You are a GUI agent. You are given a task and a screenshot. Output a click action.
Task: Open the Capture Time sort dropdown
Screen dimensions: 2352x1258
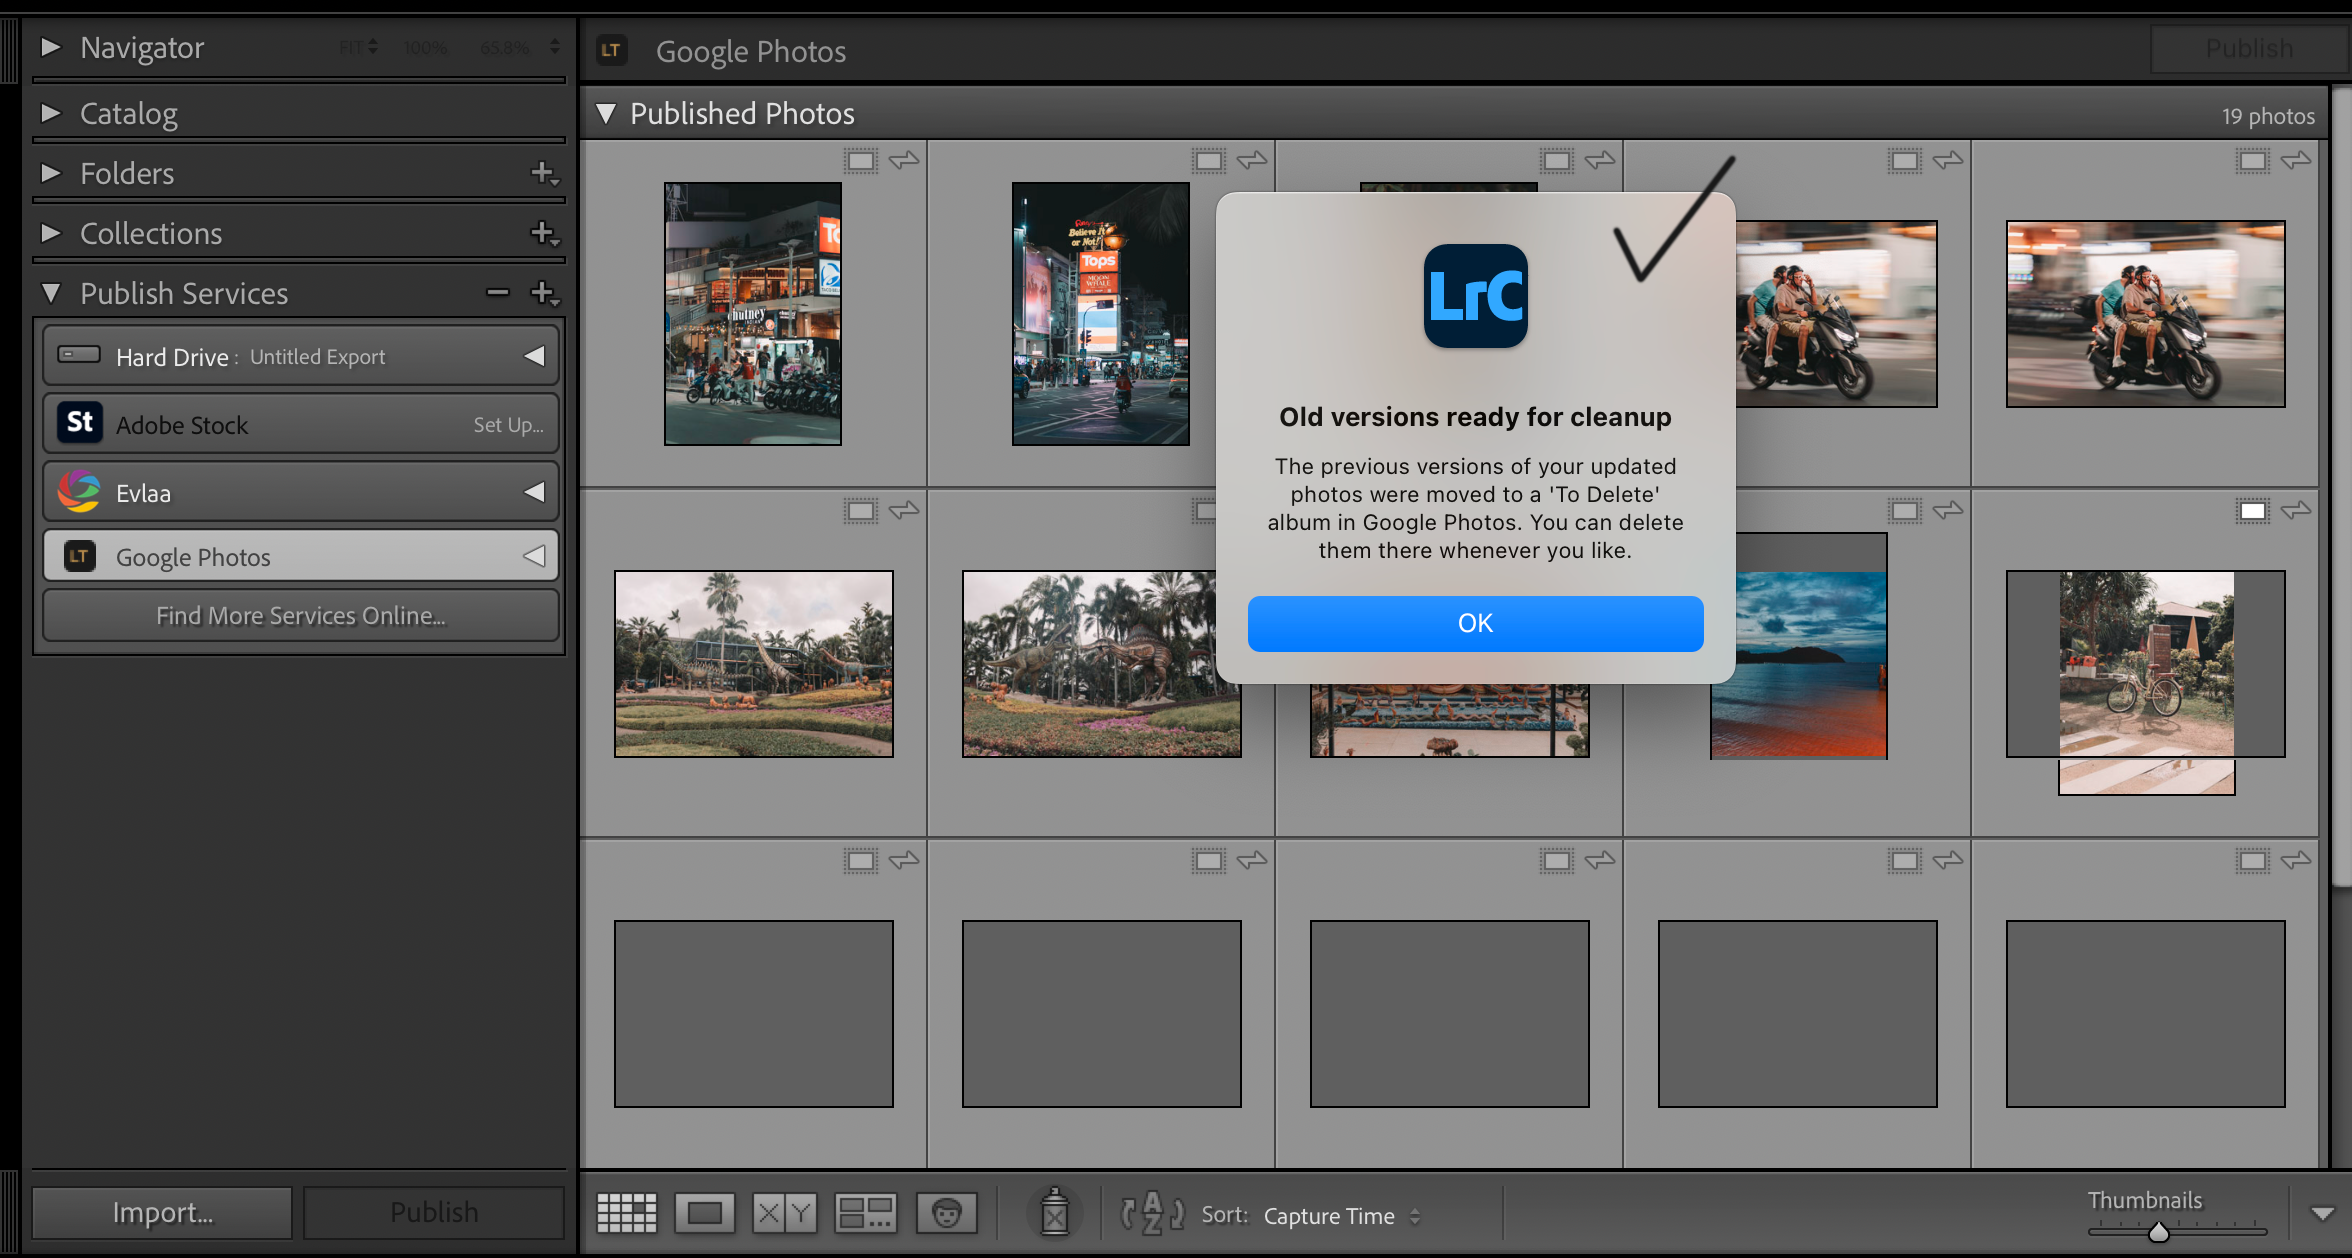click(1340, 1216)
